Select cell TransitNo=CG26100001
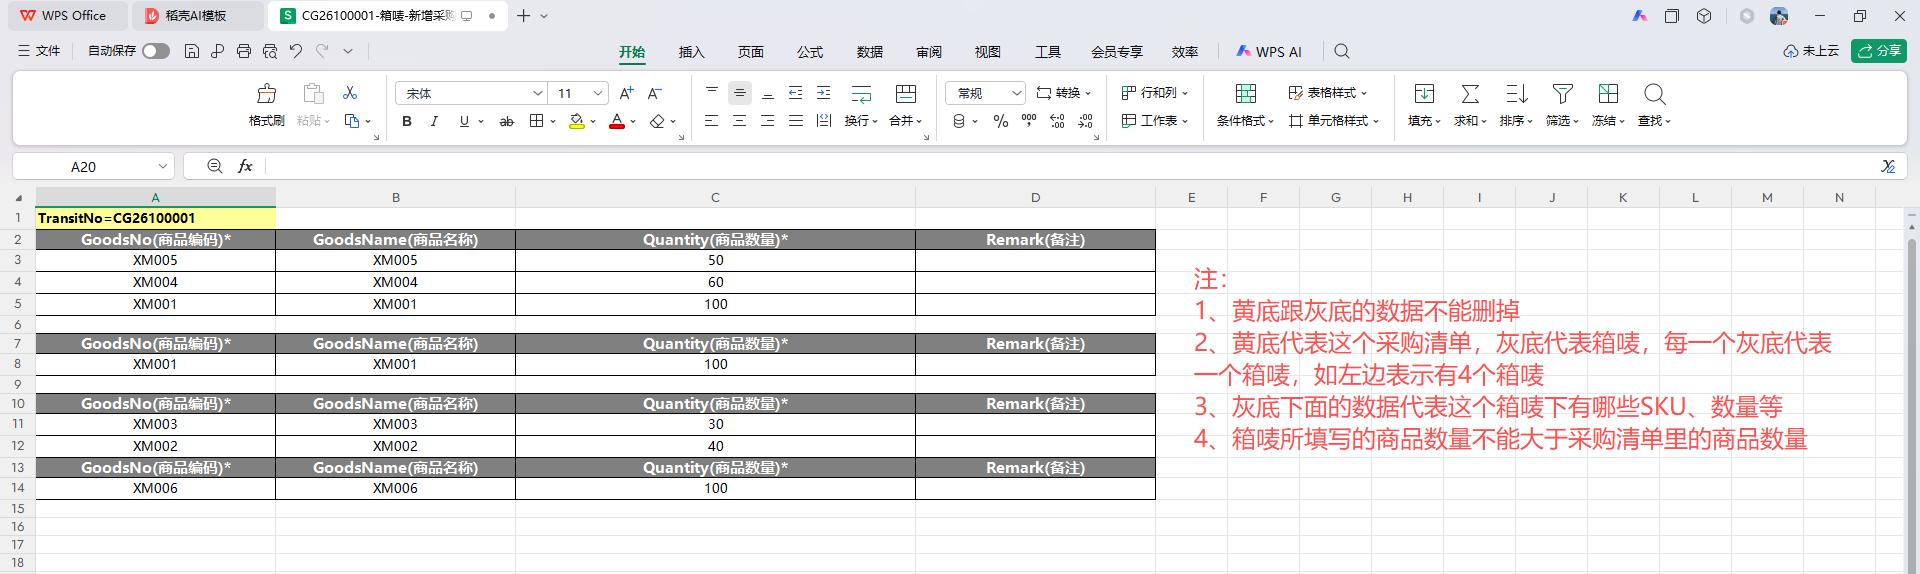Screen dimensions: 1920x574 coord(155,218)
